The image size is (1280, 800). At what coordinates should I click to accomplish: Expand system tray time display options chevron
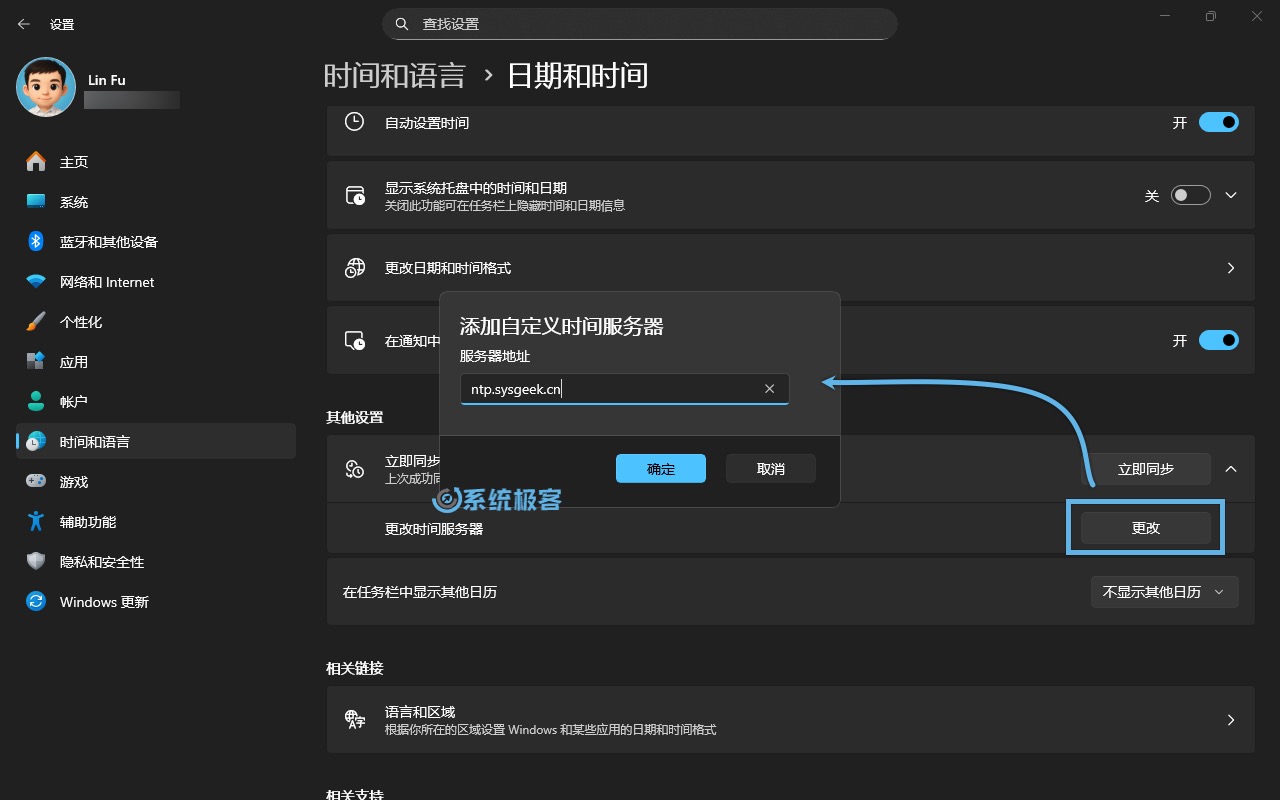[x=1231, y=195]
